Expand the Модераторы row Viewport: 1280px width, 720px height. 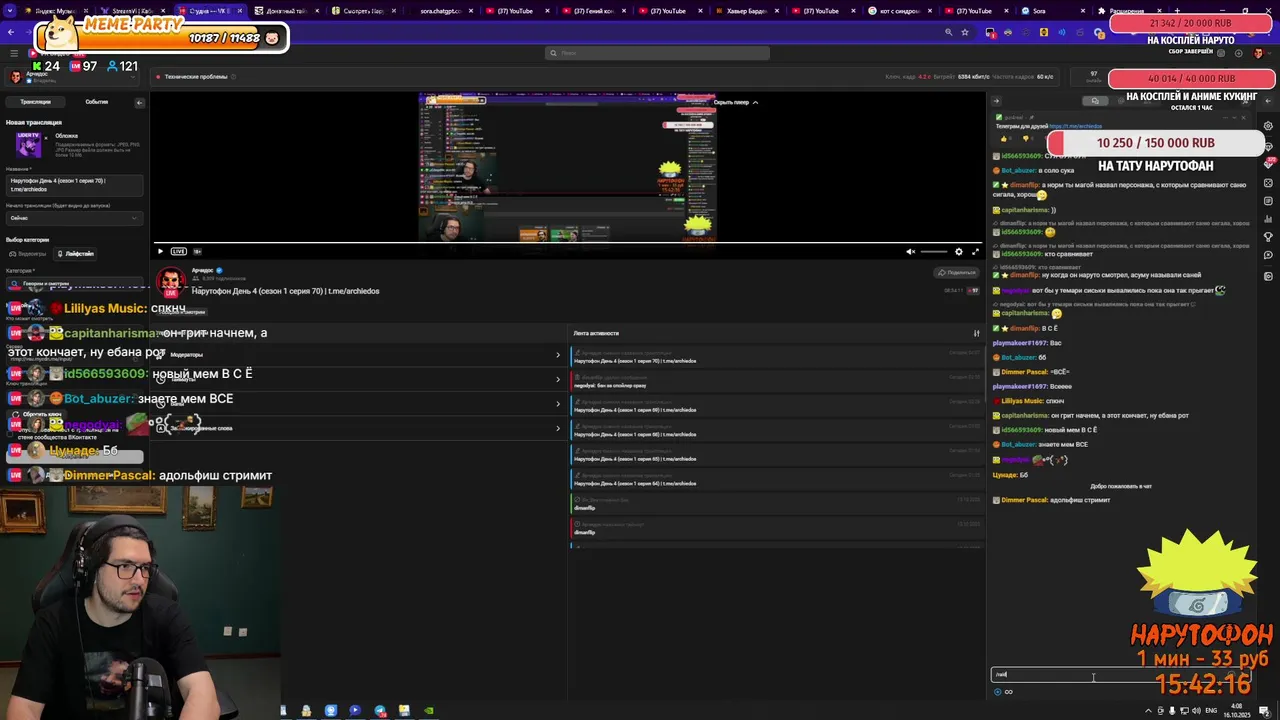[360, 355]
